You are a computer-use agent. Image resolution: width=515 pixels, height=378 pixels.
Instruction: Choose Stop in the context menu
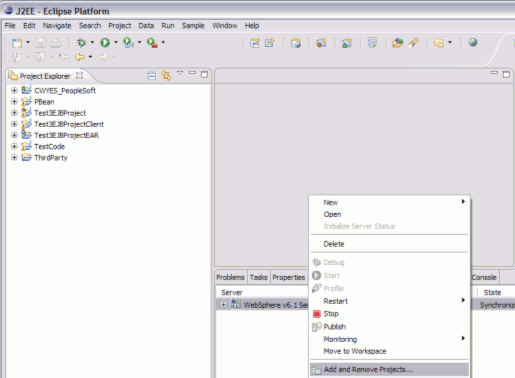tap(390, 314)
